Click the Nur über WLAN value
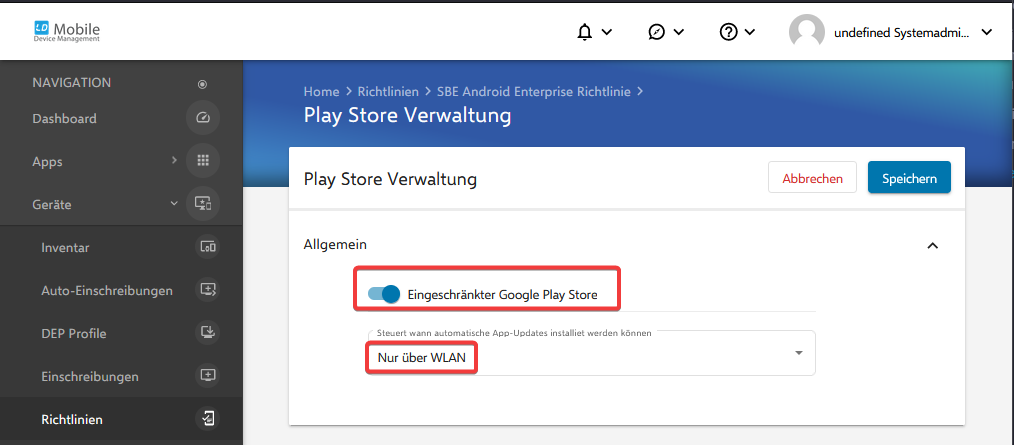Image resolution: width=1014 pixels, height=445 pixels. click(422, 357)
